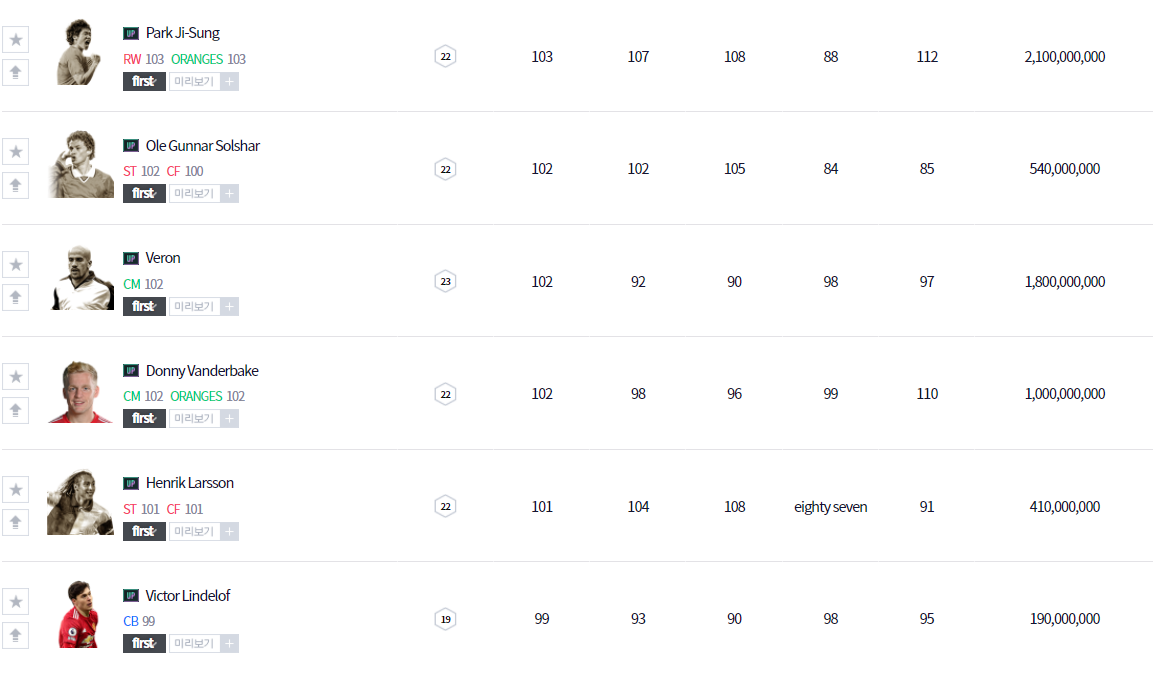Click the UP badge next to Henrik Larsson
Screen dimensions: 1159x674
[131, 484]
